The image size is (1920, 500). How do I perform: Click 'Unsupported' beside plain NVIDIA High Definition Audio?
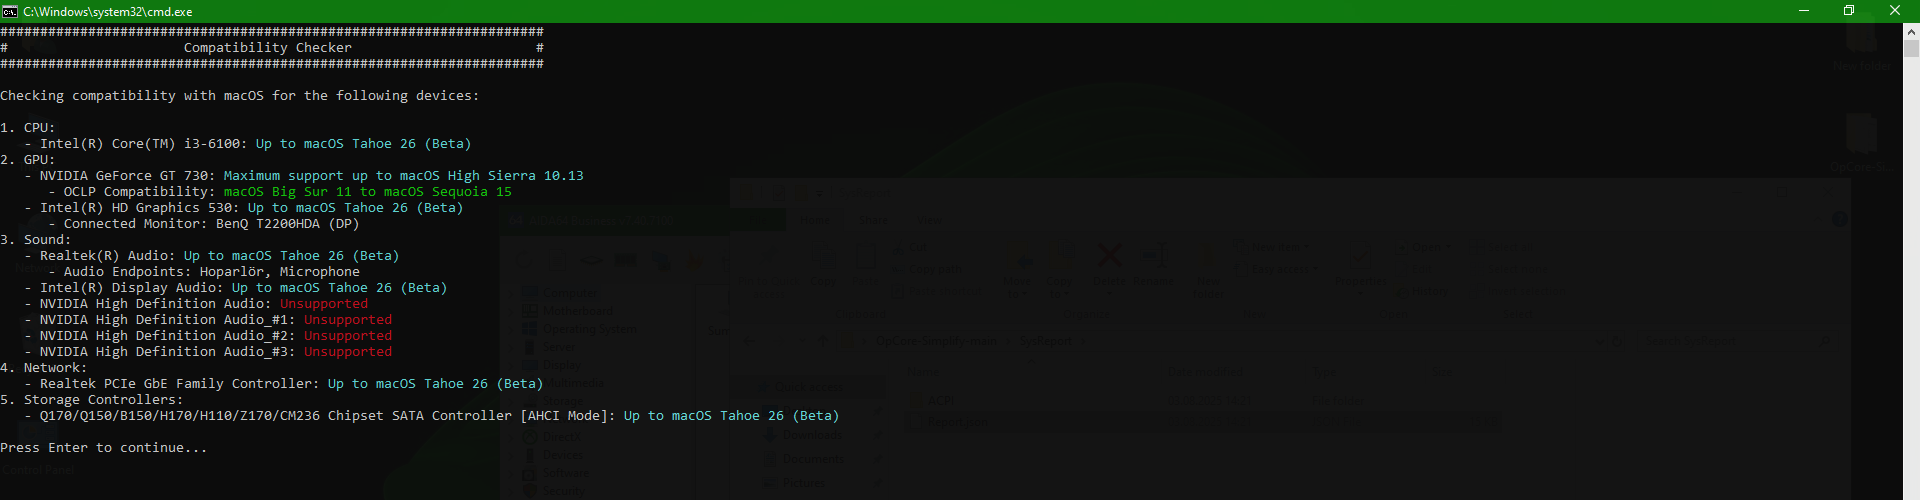coord(324,303)
